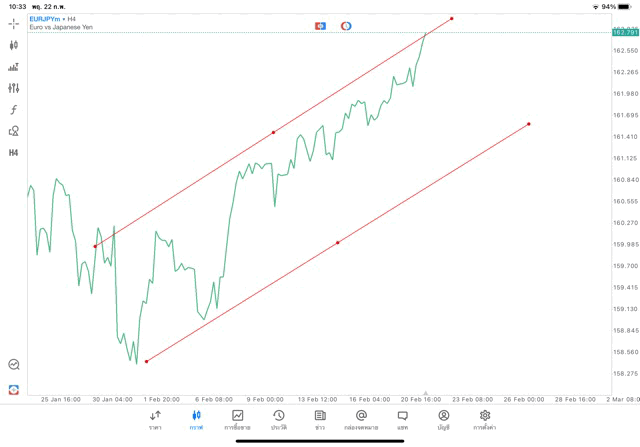Screen dimensions: 640x447
Task: Open the chart type candlestick icon in sidebar
Action: [13, 45]
